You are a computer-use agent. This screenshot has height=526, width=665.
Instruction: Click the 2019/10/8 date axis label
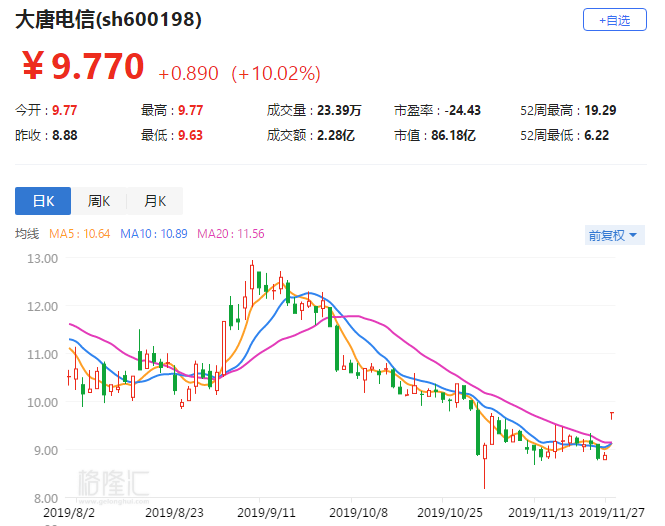pos(358,512)
